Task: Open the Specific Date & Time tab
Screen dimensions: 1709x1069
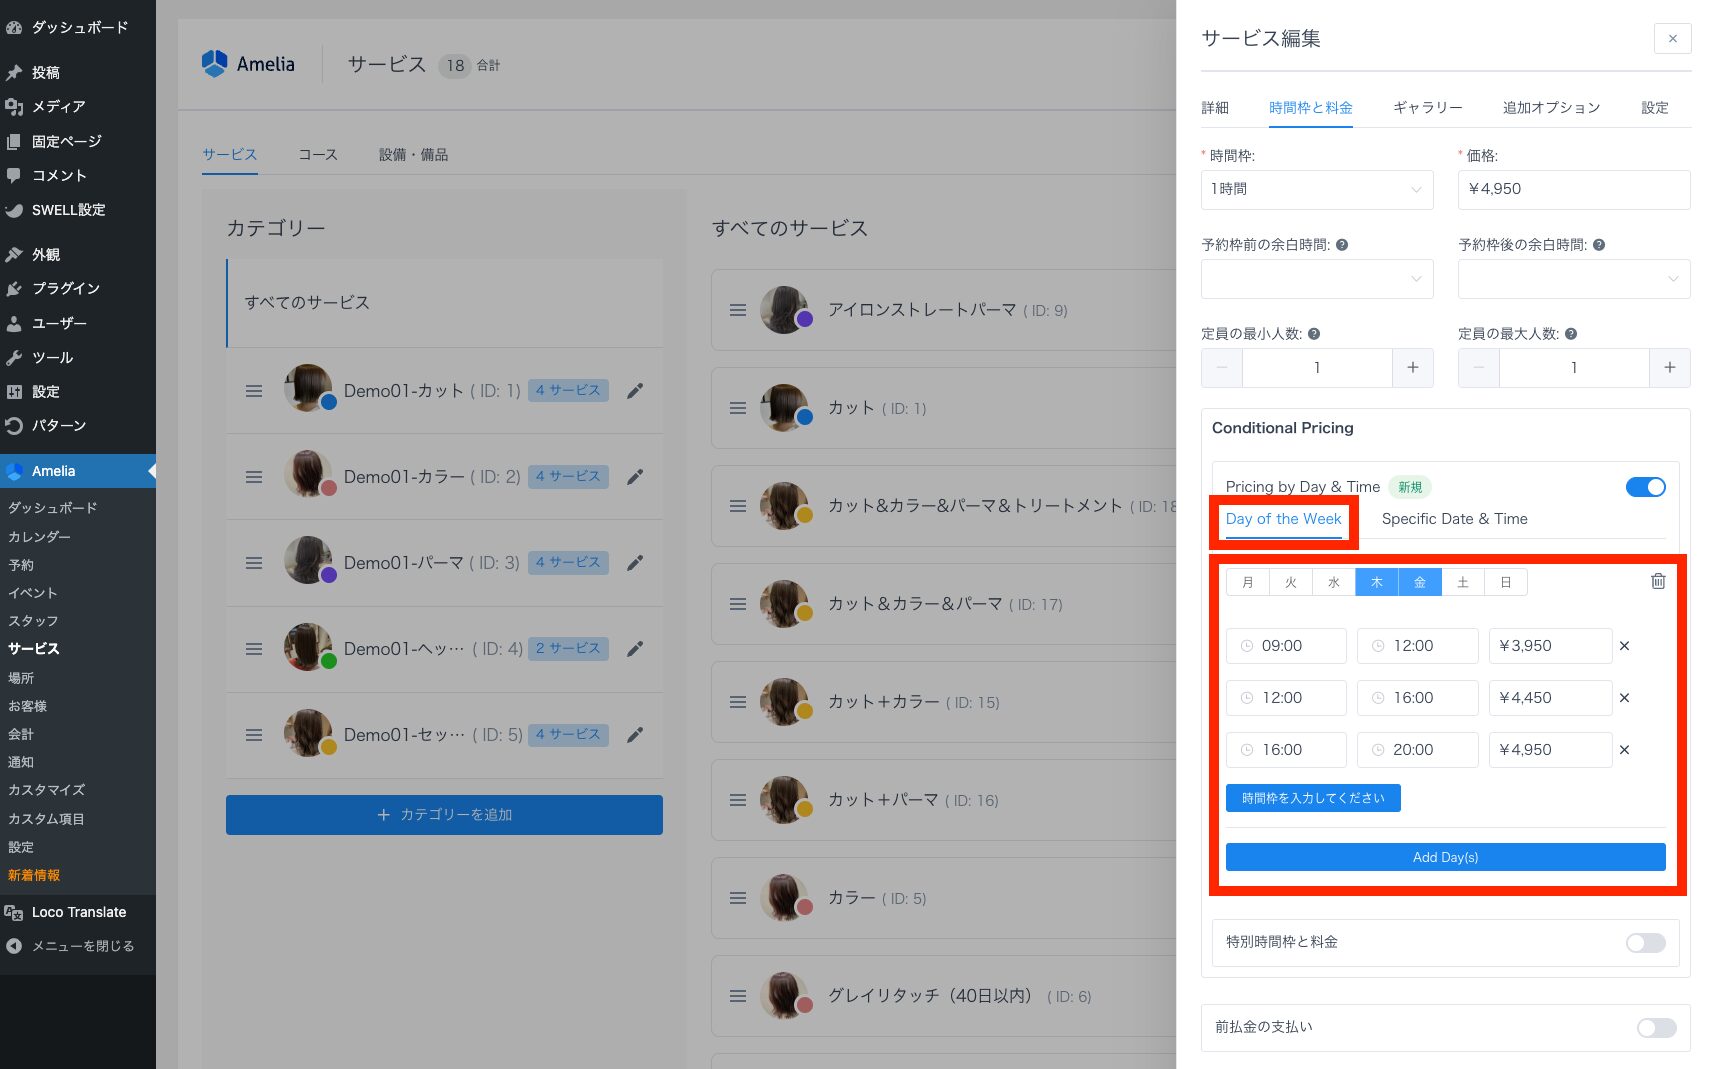Action: [1454, 519]
